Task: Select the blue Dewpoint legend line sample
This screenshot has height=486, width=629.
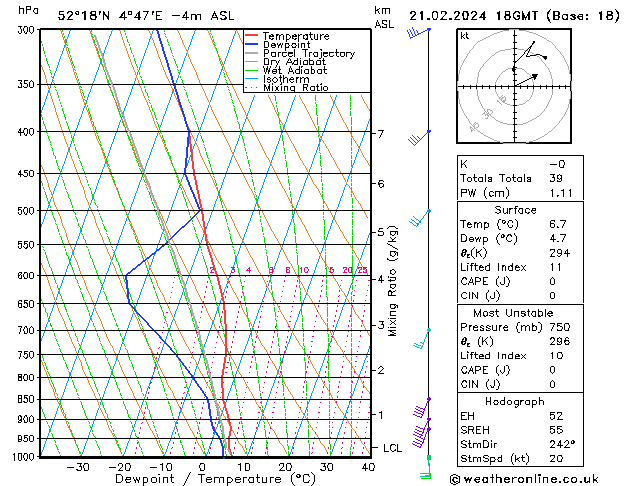Action: click(x=252, y=45)
